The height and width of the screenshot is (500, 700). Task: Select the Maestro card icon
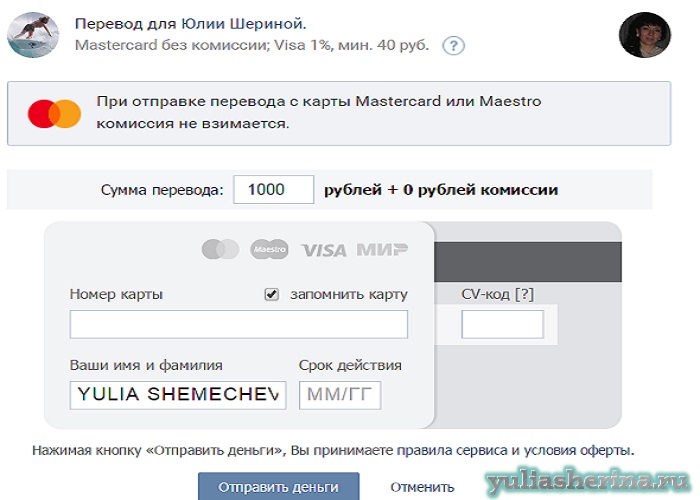click(x=269, y=249)
